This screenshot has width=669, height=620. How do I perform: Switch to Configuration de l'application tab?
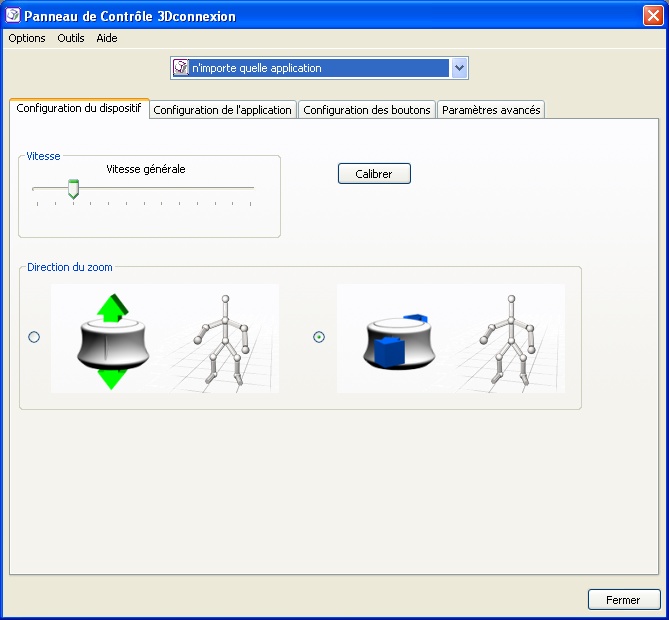click(222, 110)
